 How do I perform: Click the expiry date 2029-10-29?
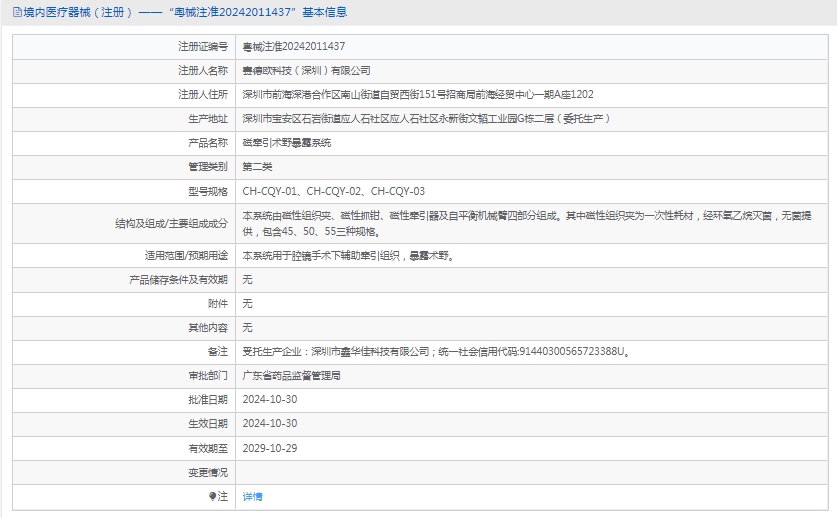point(270,448)
